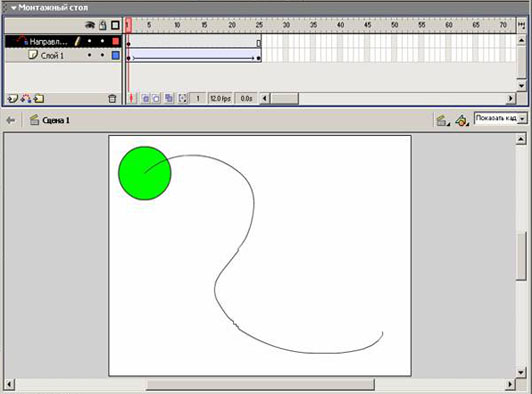Enable Edit Multiple Frames
Screen dimensions: 532x394
click(x=169, y=99)
